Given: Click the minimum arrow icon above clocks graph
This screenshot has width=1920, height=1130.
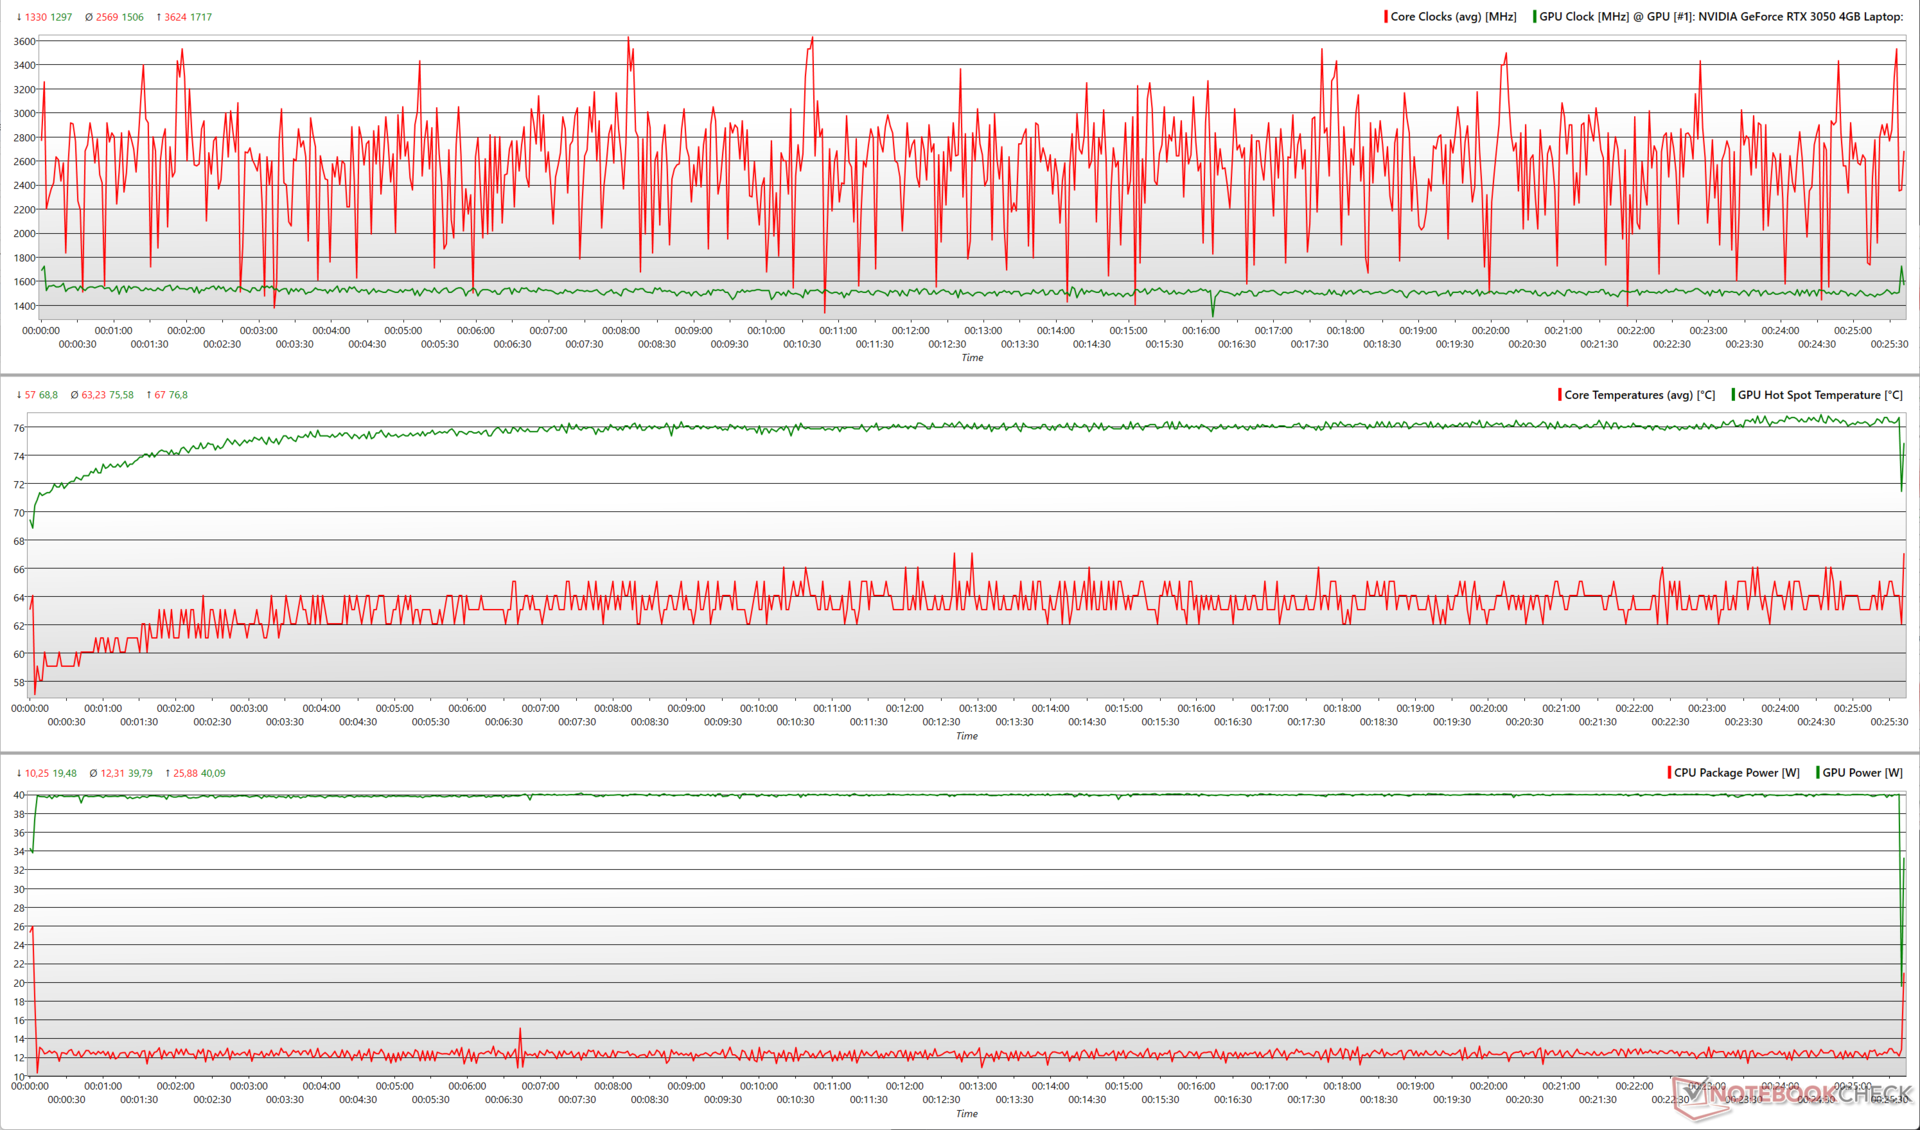Looking at the screenshot, I should [18, 17].
